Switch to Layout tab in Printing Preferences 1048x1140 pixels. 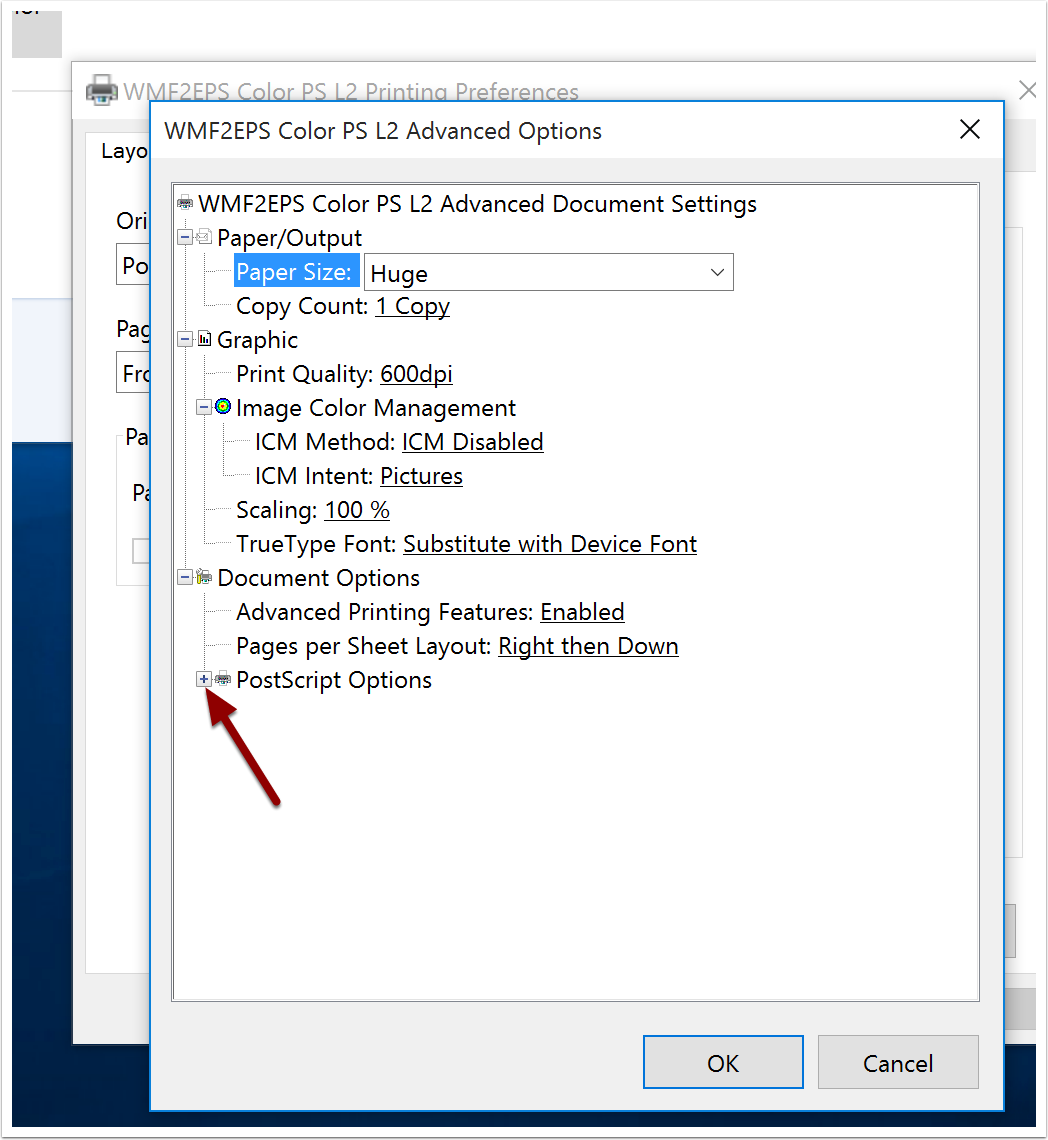(x=124, y=151)
